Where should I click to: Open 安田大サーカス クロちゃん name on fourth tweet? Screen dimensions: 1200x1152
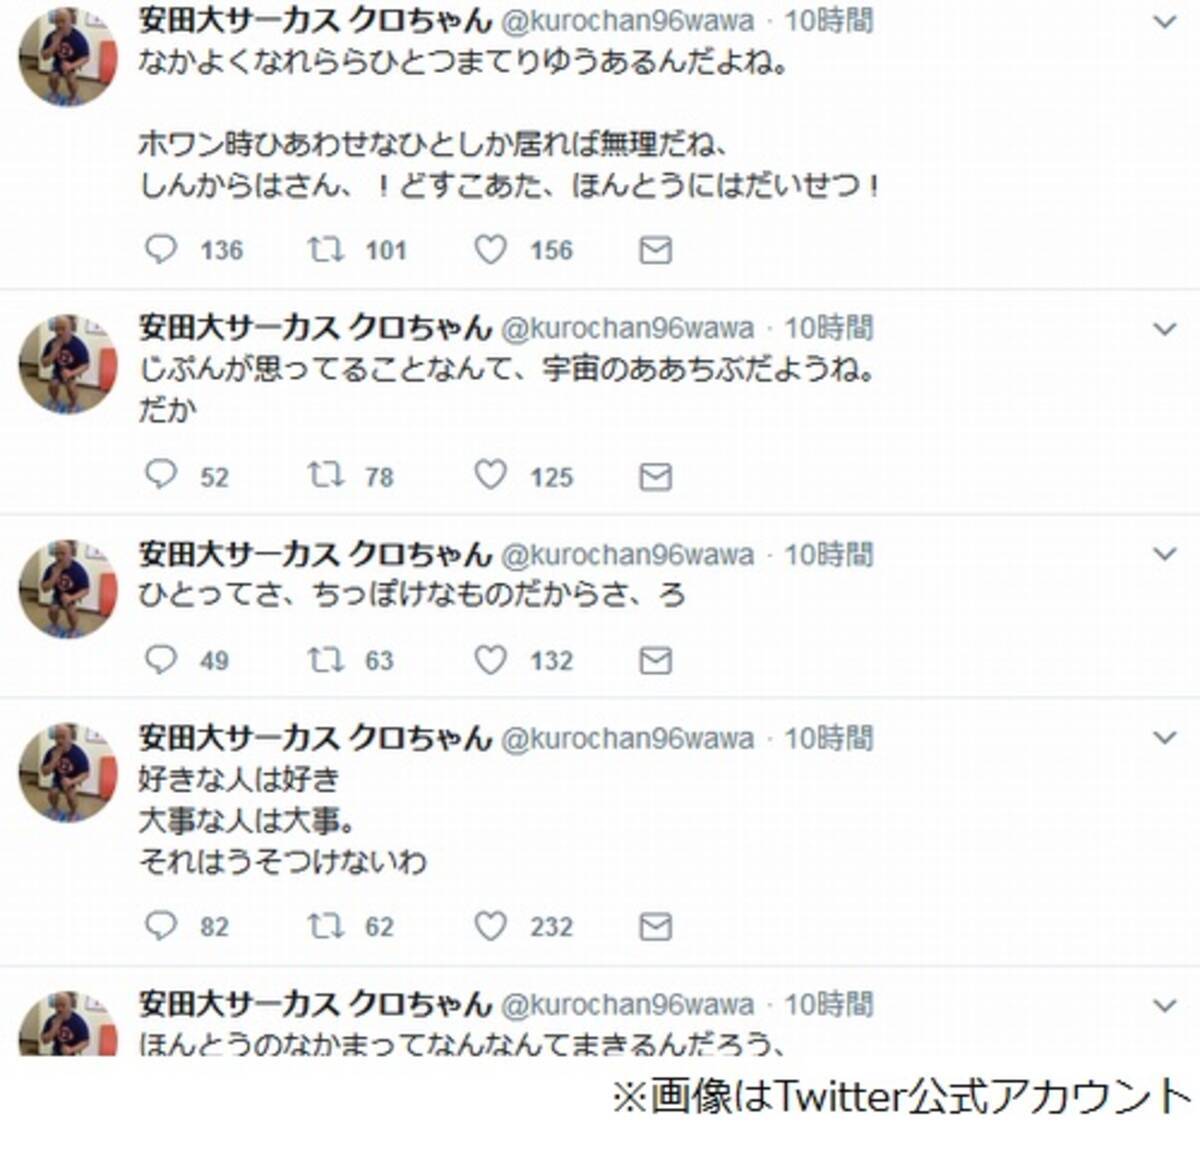315,738
